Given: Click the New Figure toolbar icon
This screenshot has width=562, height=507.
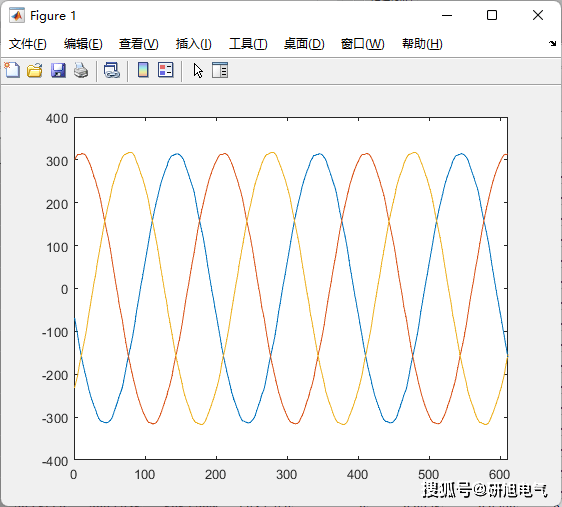Looking at the screenshot, I should [12, 70].
